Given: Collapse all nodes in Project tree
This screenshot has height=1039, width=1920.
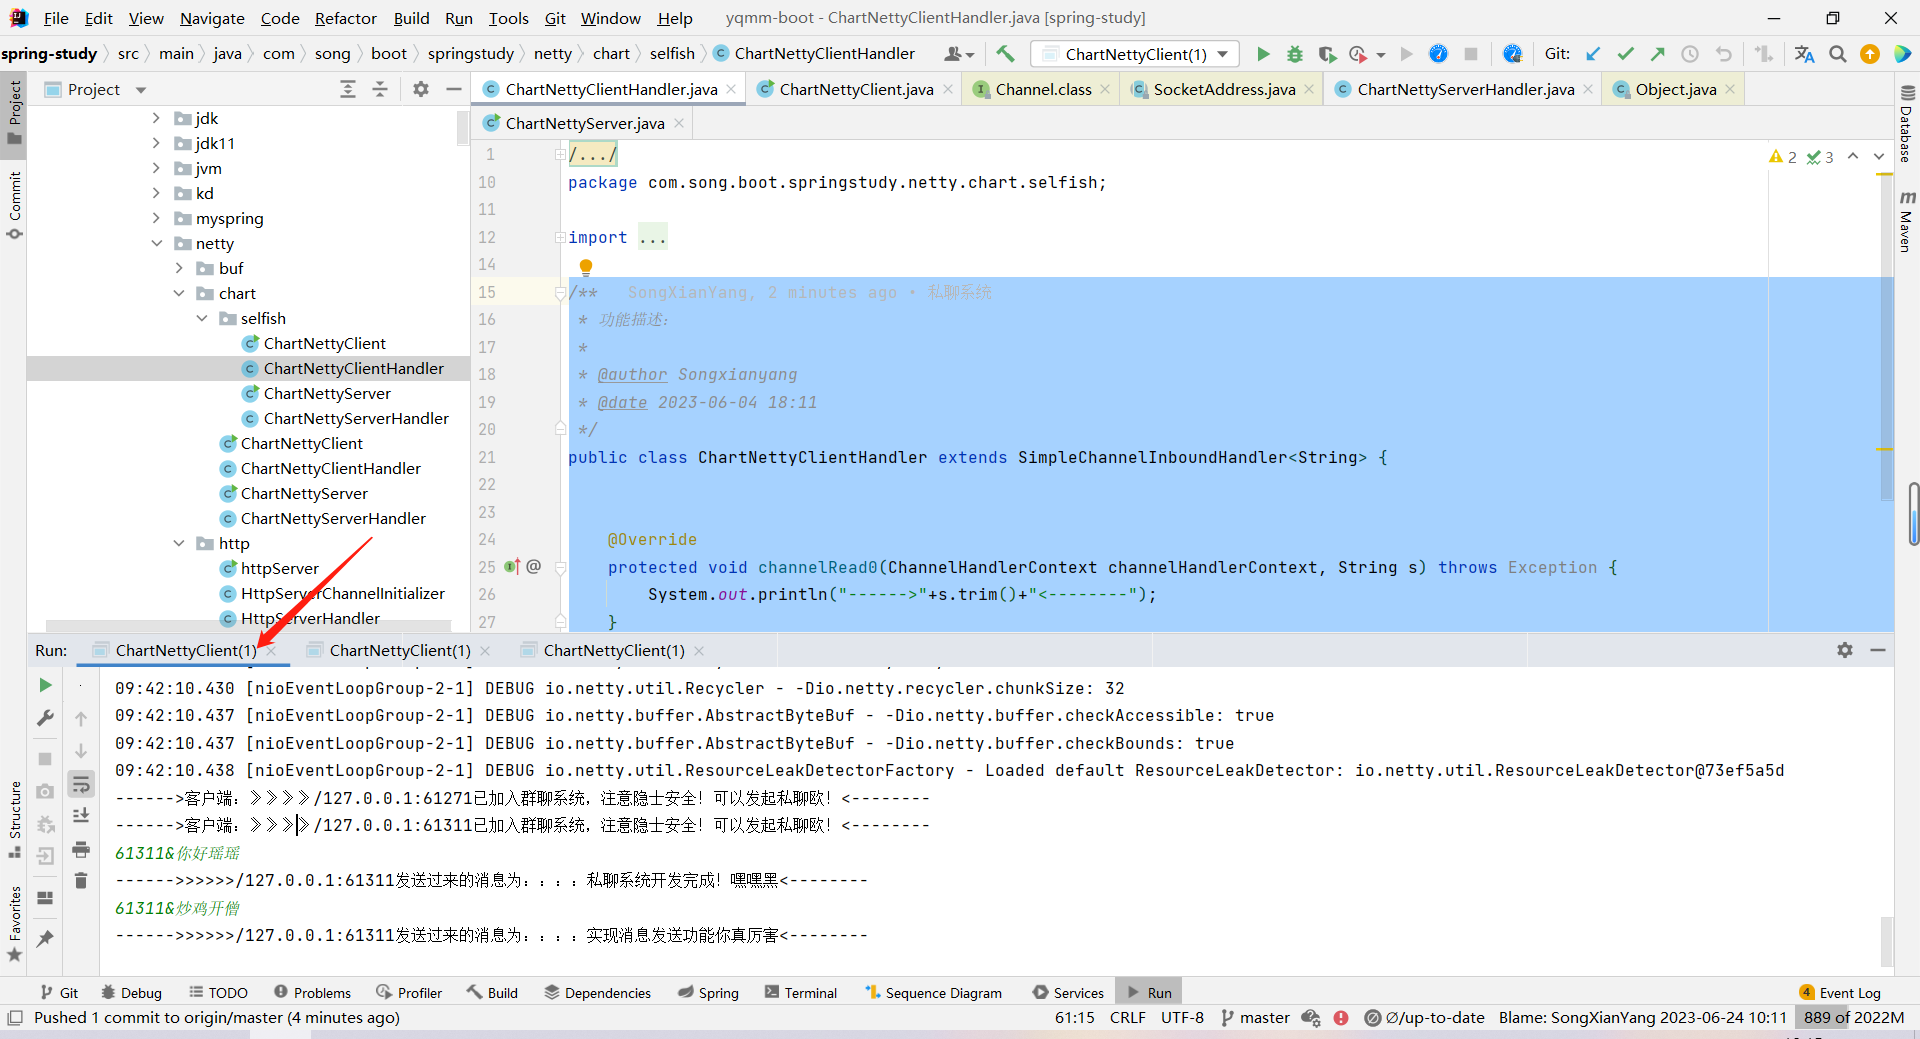Looking at the screenshot, I should (x=380, y=89).
